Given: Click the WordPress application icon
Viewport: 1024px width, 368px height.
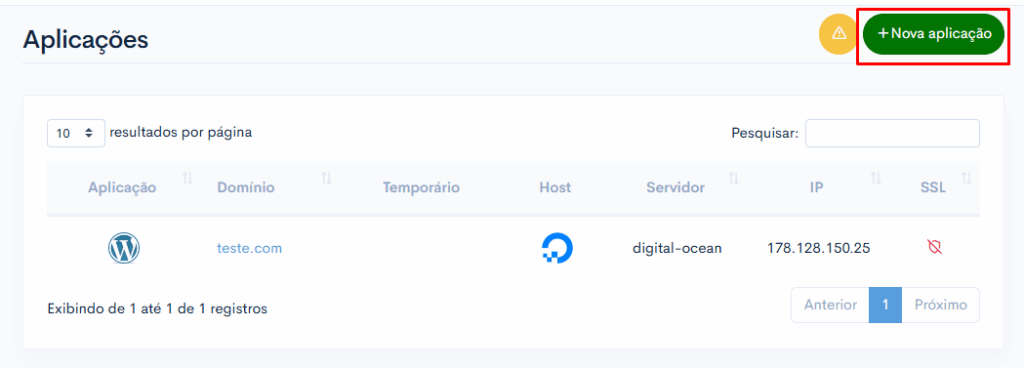Looking at the screenshot, I should click(123, 249).
